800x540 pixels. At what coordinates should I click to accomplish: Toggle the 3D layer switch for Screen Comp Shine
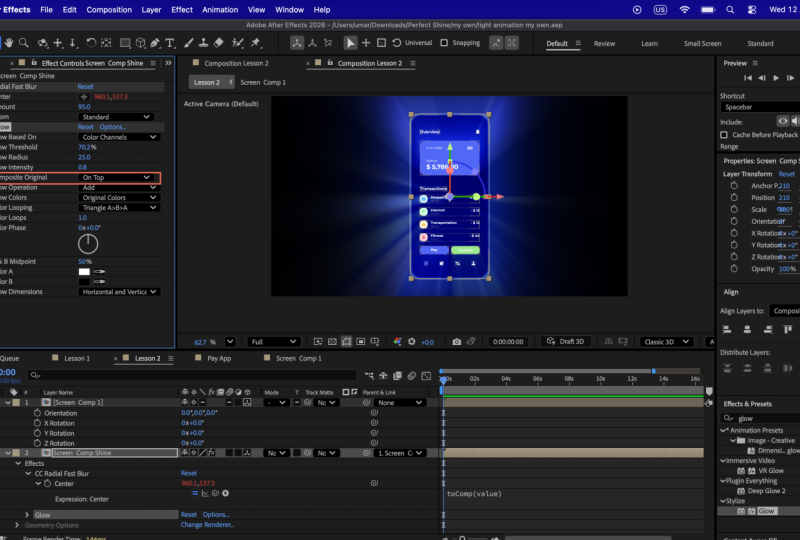pos(247,453)
